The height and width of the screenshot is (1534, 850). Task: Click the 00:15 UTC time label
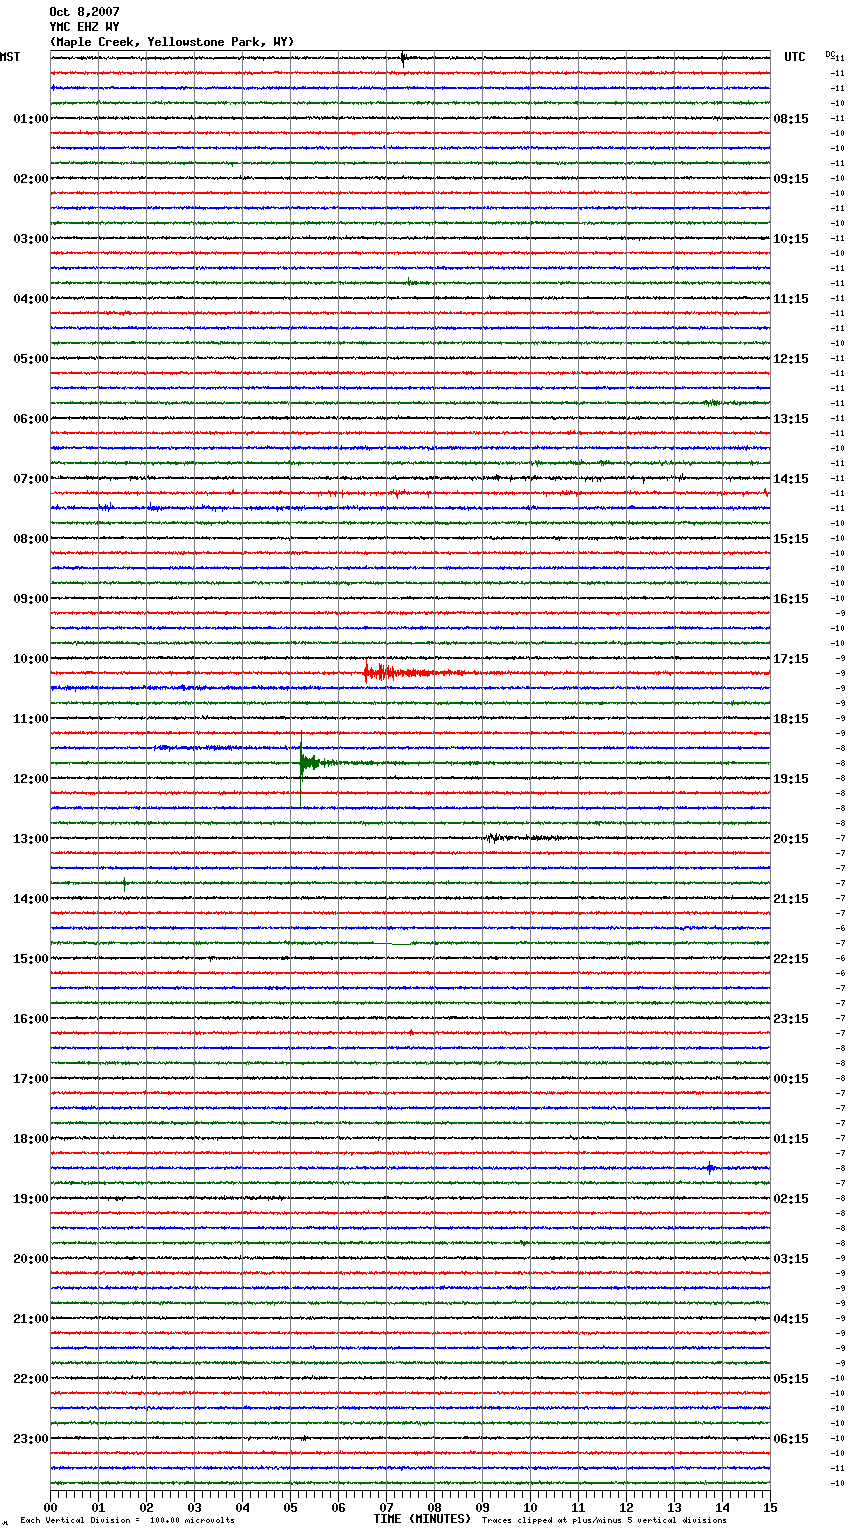click(791, 1079)
